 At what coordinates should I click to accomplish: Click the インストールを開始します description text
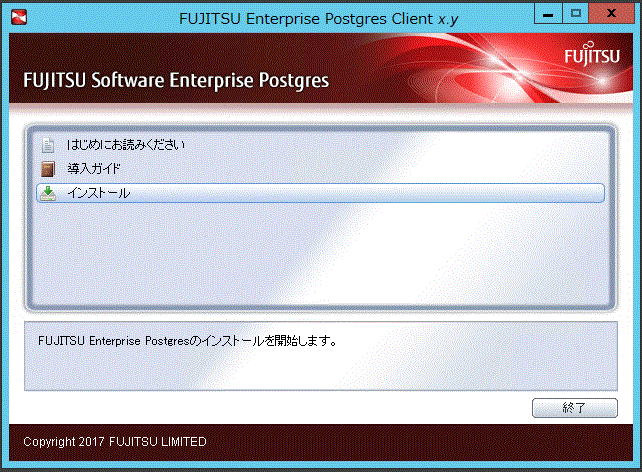click(187, 341)
